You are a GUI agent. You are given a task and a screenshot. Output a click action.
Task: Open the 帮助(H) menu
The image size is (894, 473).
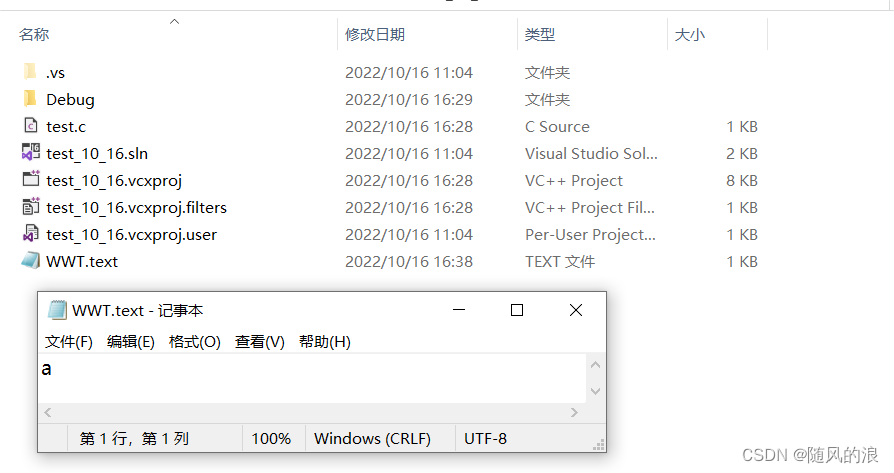(x=324, y=342)
